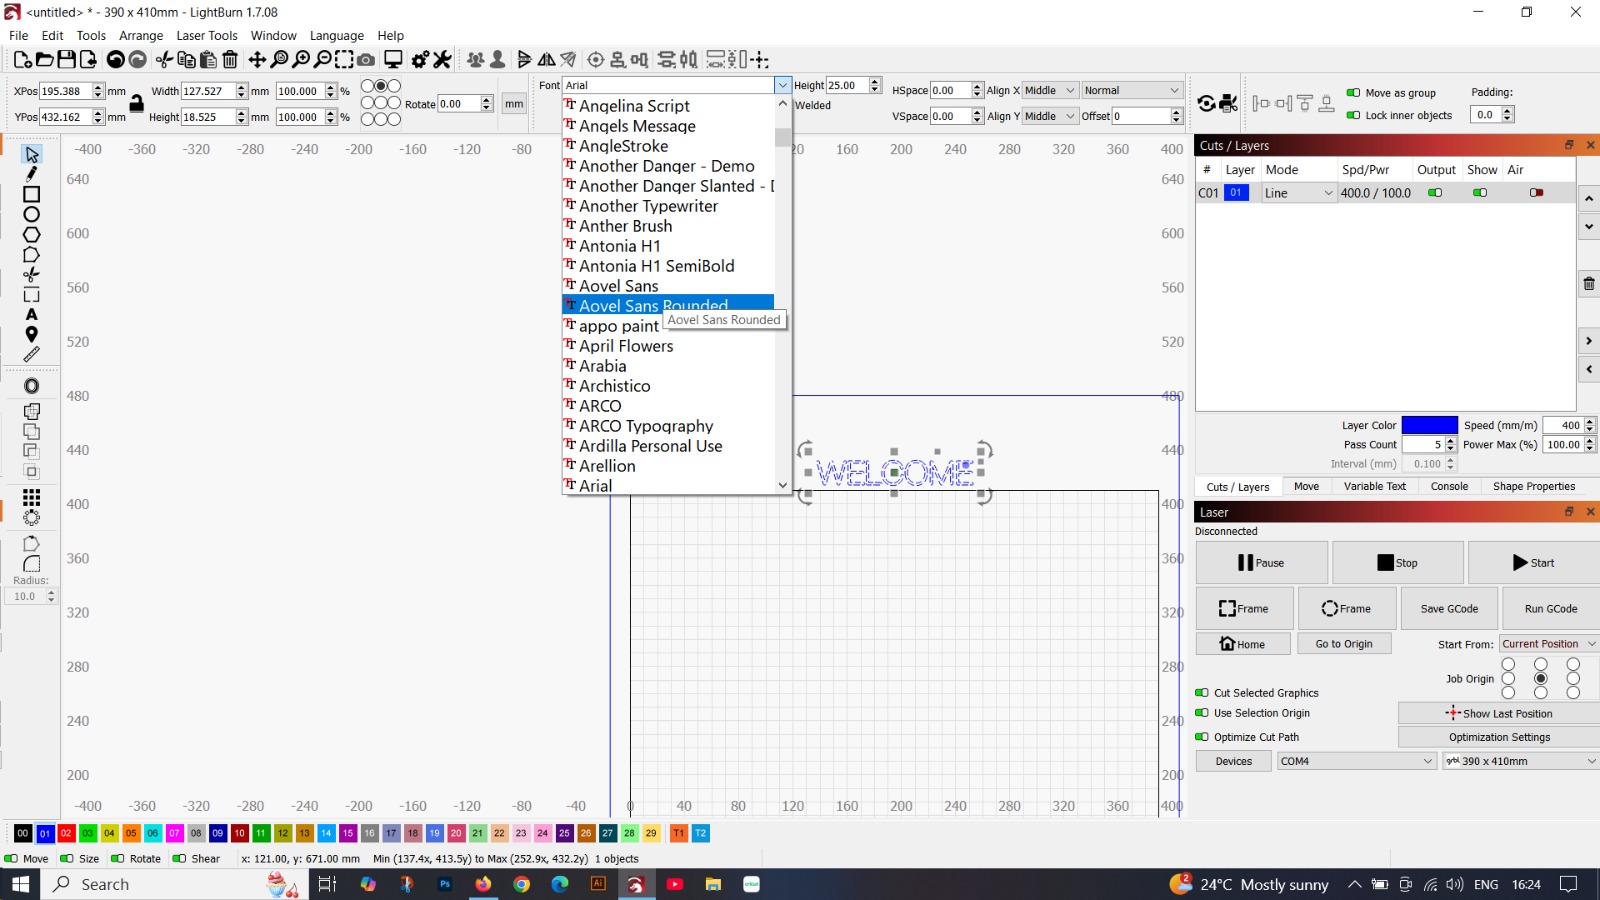Viewport: 1600px width, 900px height.
Task: Select the Ellipse drawing tool
Action: click(31, 214)
